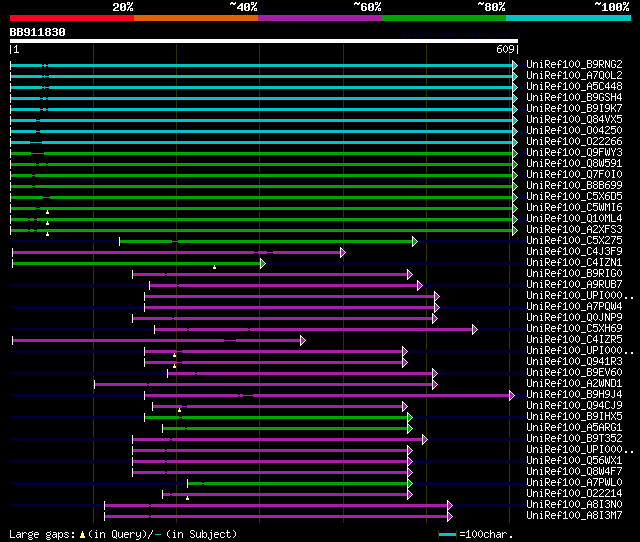The width and height of the screenshot is (640, 542).
Task: Open the UniRef100_Q94CJ9 label
Action: coord(574,406)
